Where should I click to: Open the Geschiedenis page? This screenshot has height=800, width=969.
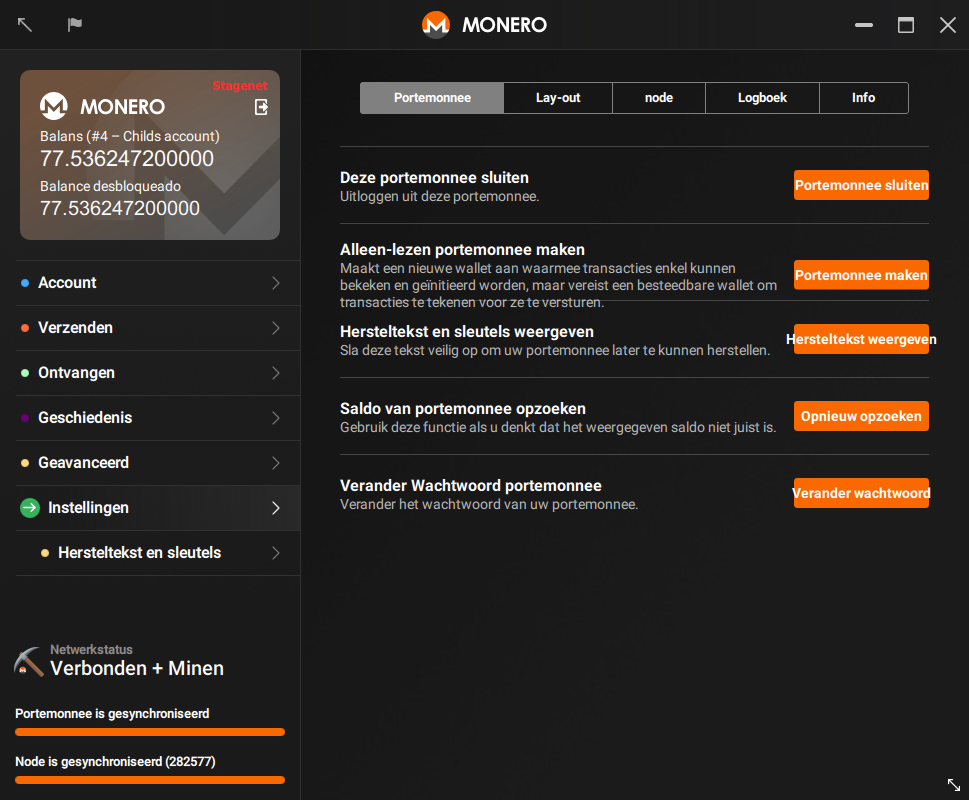point(158,418)
